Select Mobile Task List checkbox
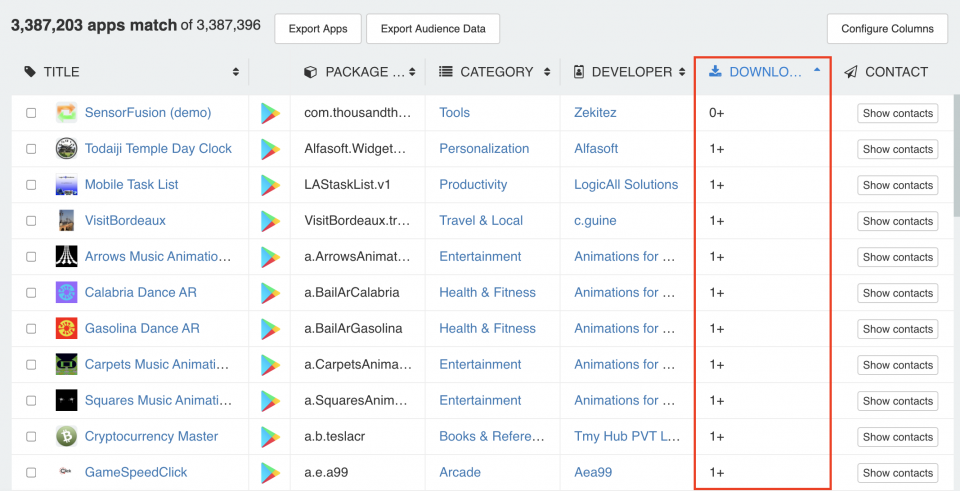This screenshot has height=491, width=960. (31, 185)
